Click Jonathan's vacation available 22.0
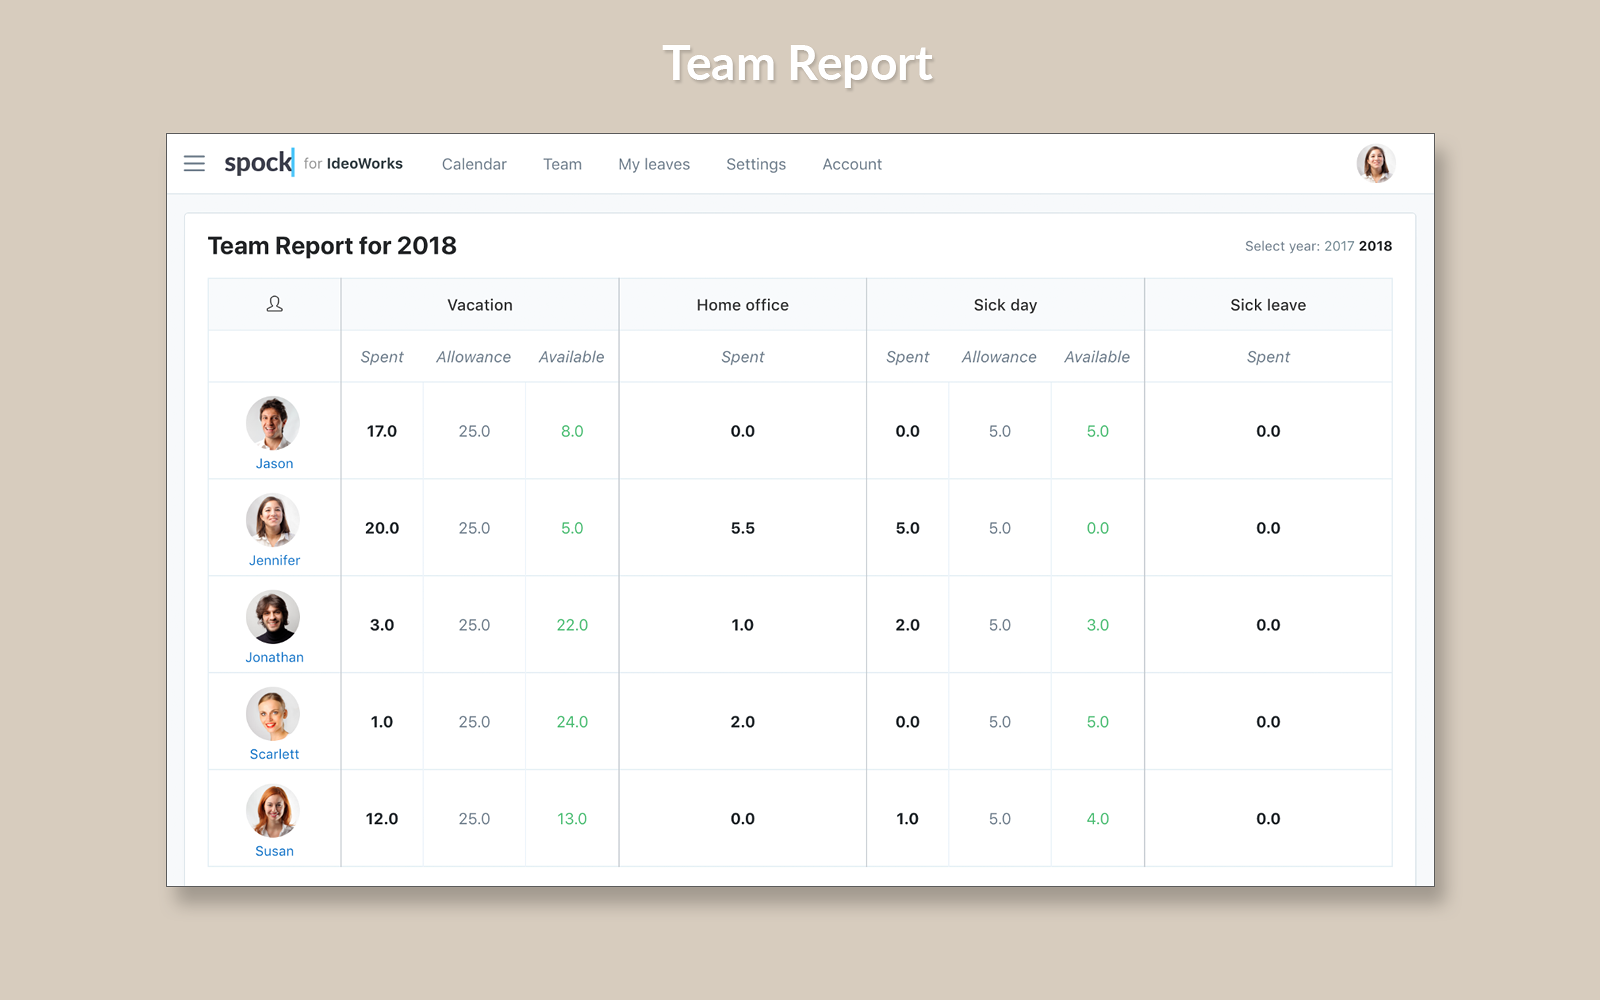The height and width of the screenshot is (1000, 1600). click(572, 625)
